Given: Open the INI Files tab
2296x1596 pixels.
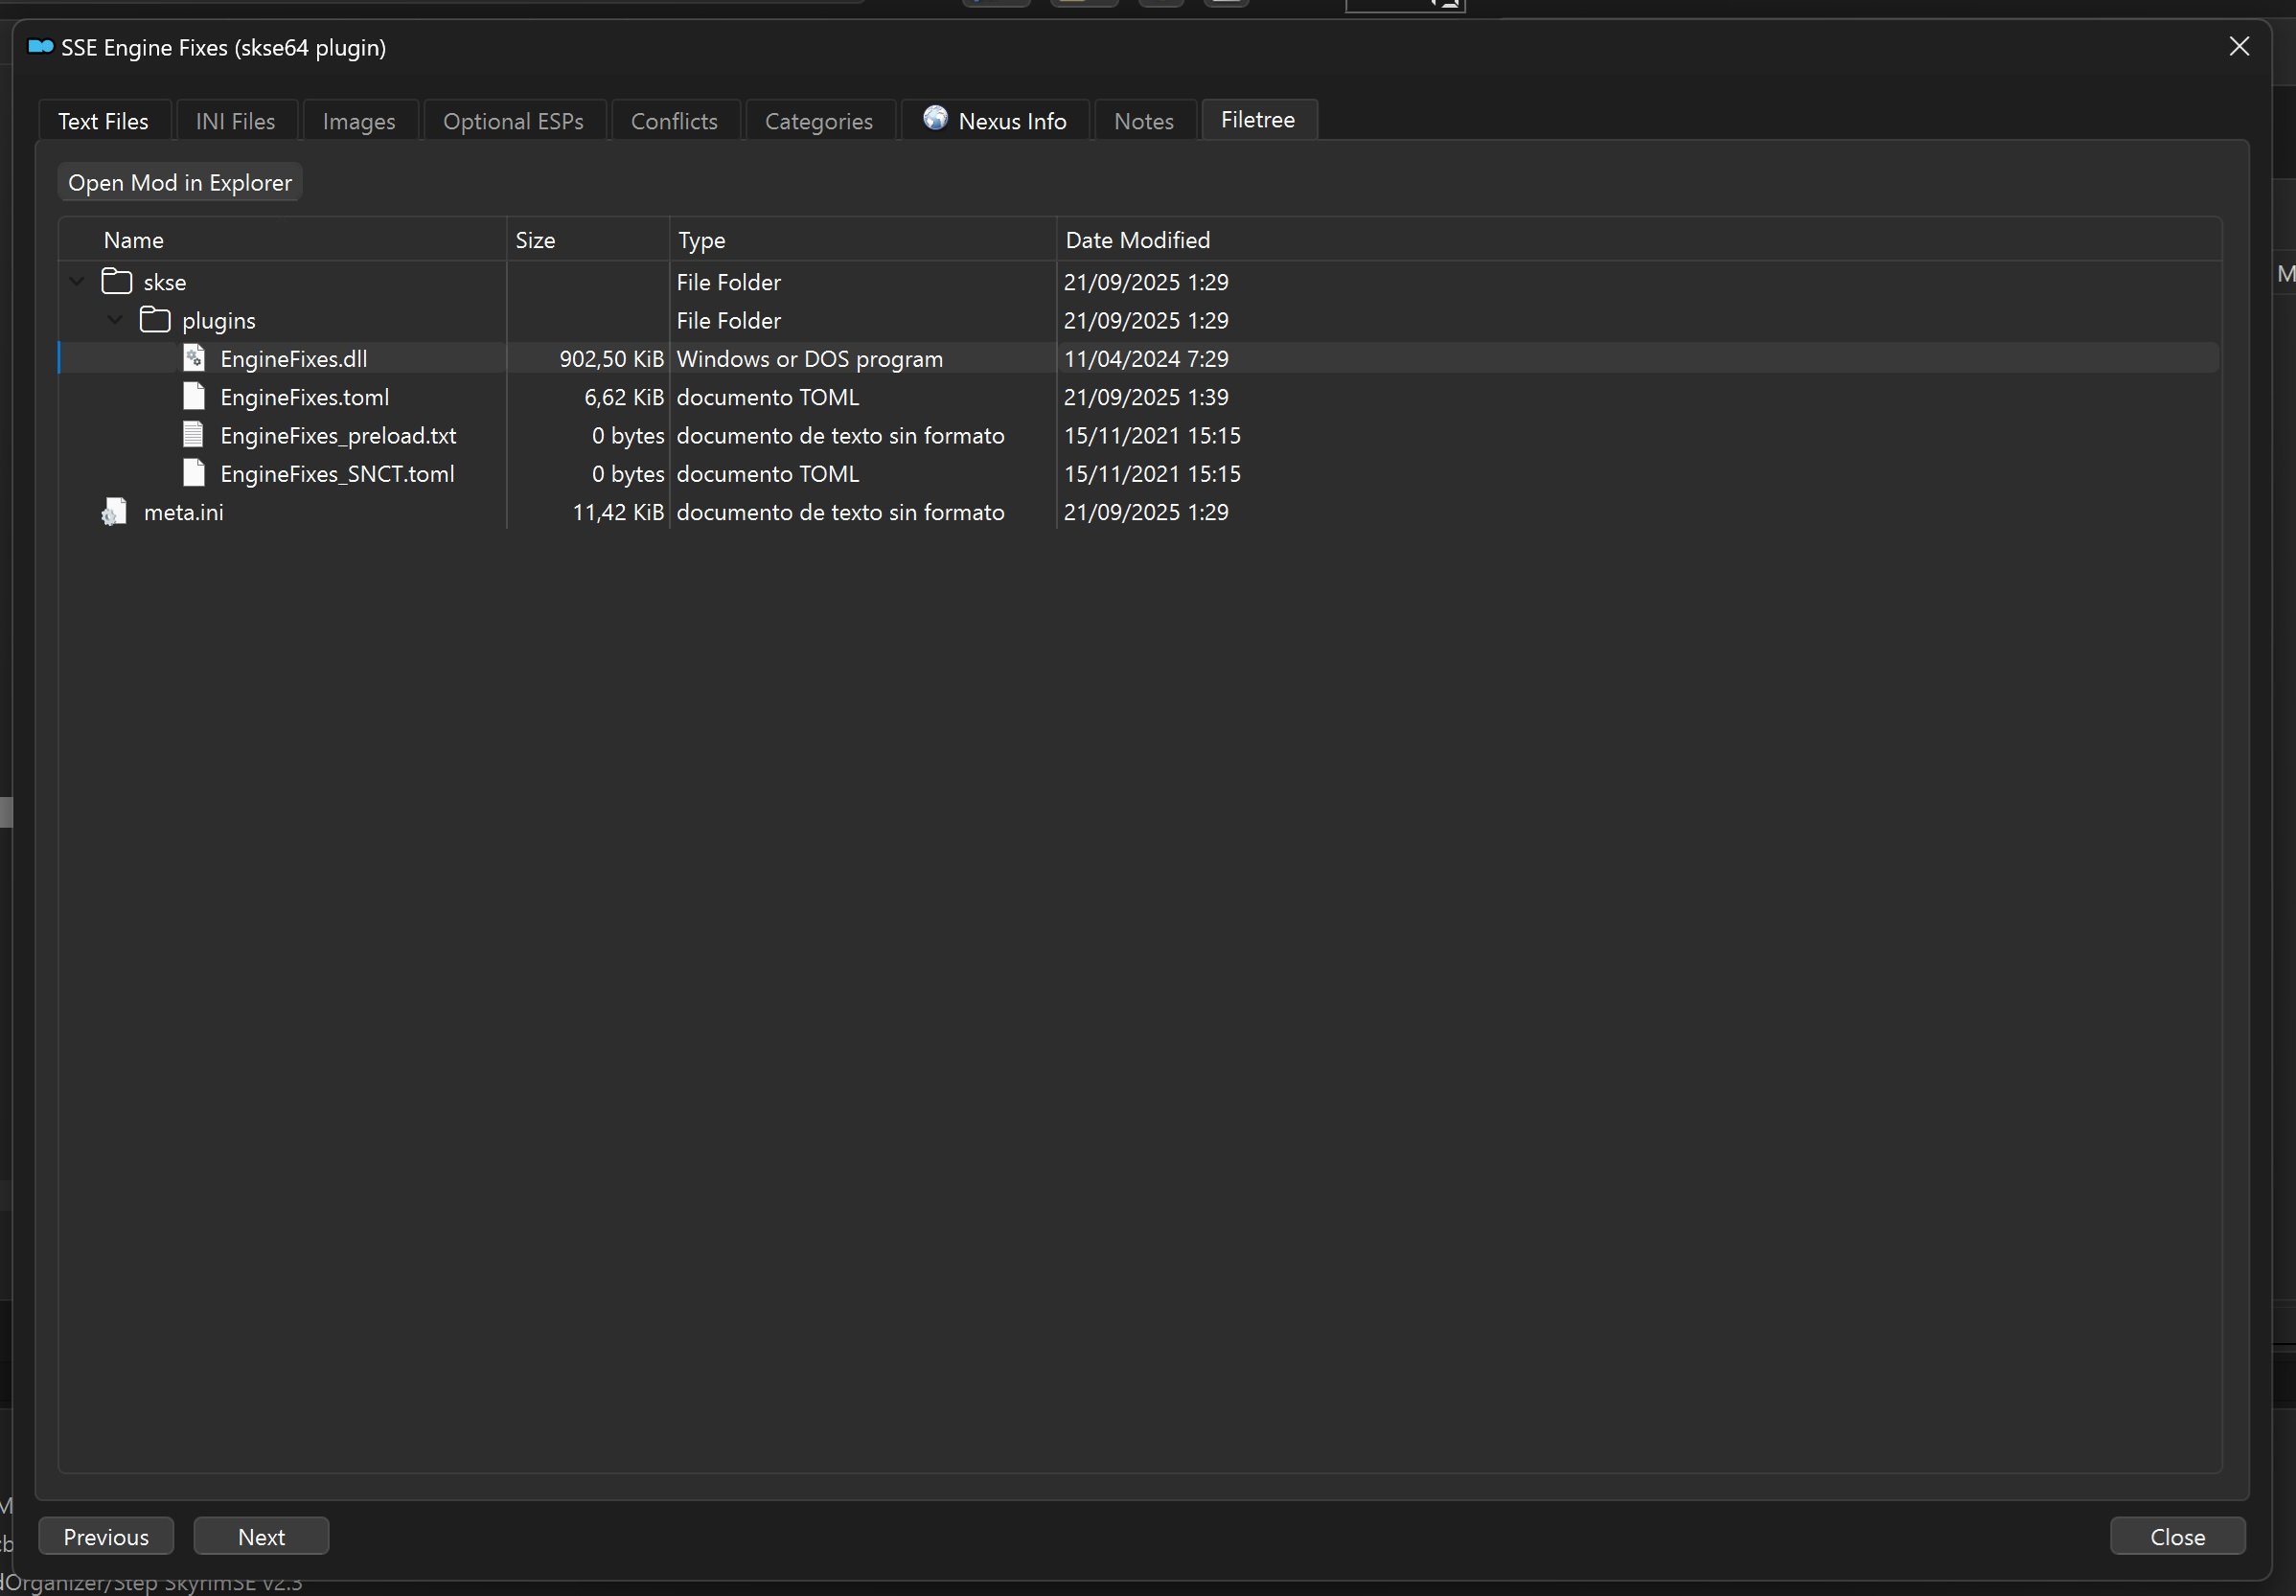Looking at the screenshot, I should [x=235, y=121].
